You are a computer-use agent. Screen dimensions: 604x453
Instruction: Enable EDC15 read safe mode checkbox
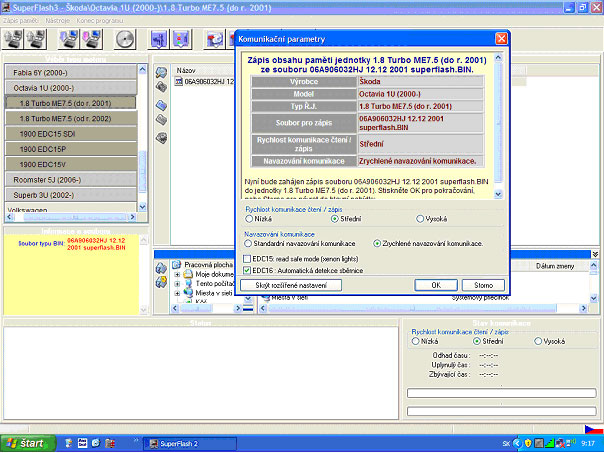point(247,258)
